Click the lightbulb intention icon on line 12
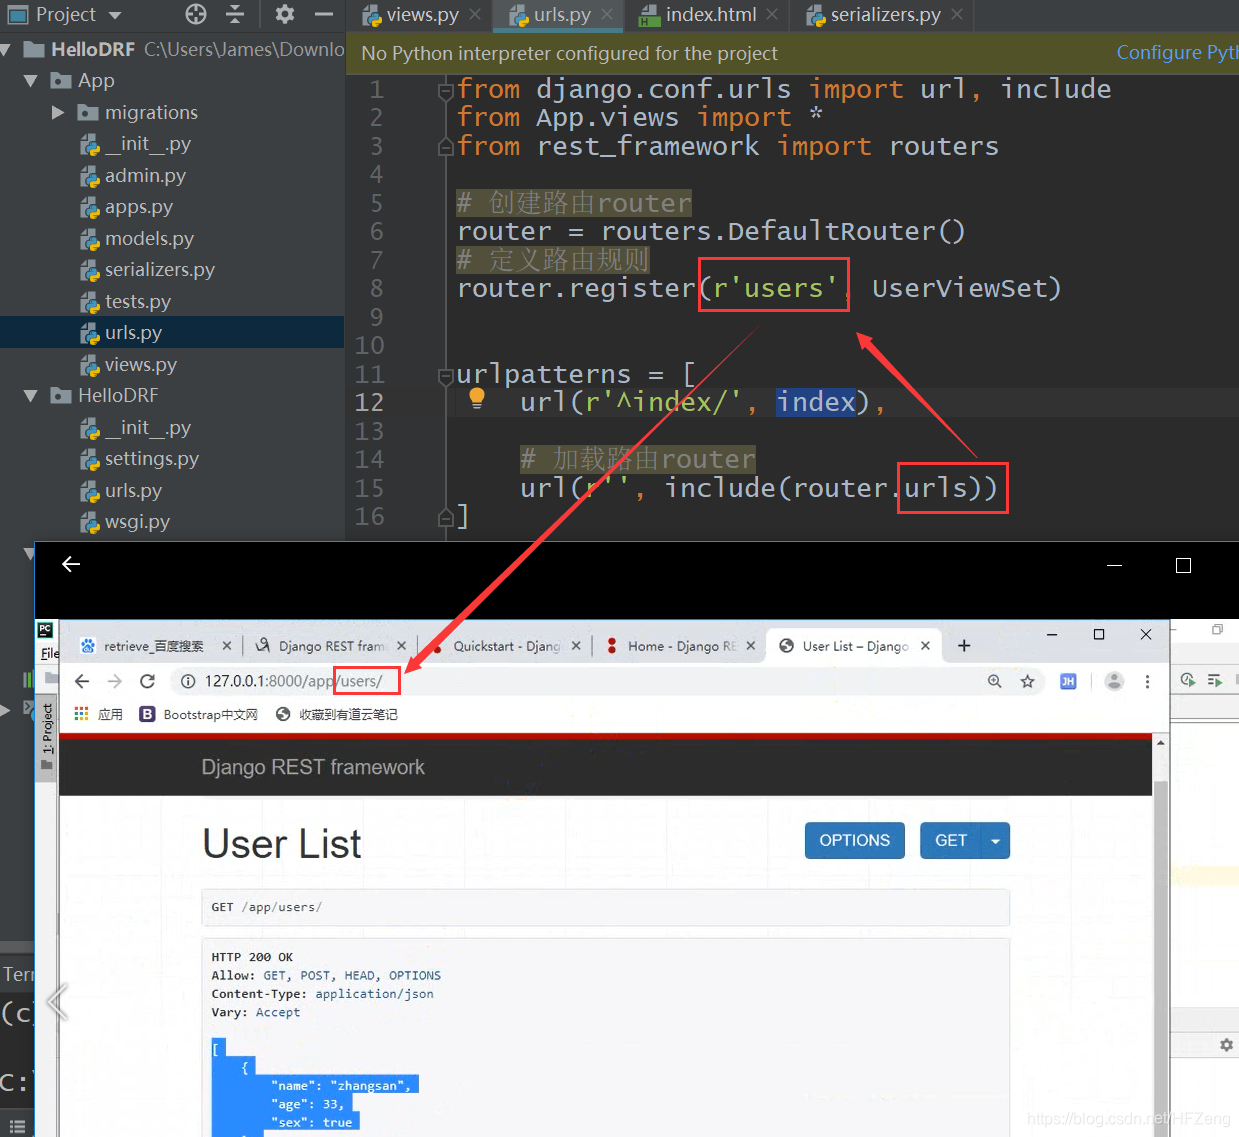This screenshot has height=1137, width=1239. coord(477,398)
